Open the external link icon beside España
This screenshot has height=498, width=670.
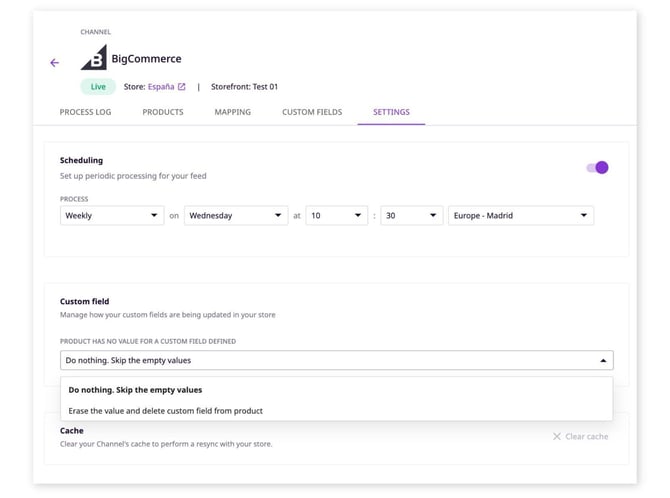click(182, 87)
